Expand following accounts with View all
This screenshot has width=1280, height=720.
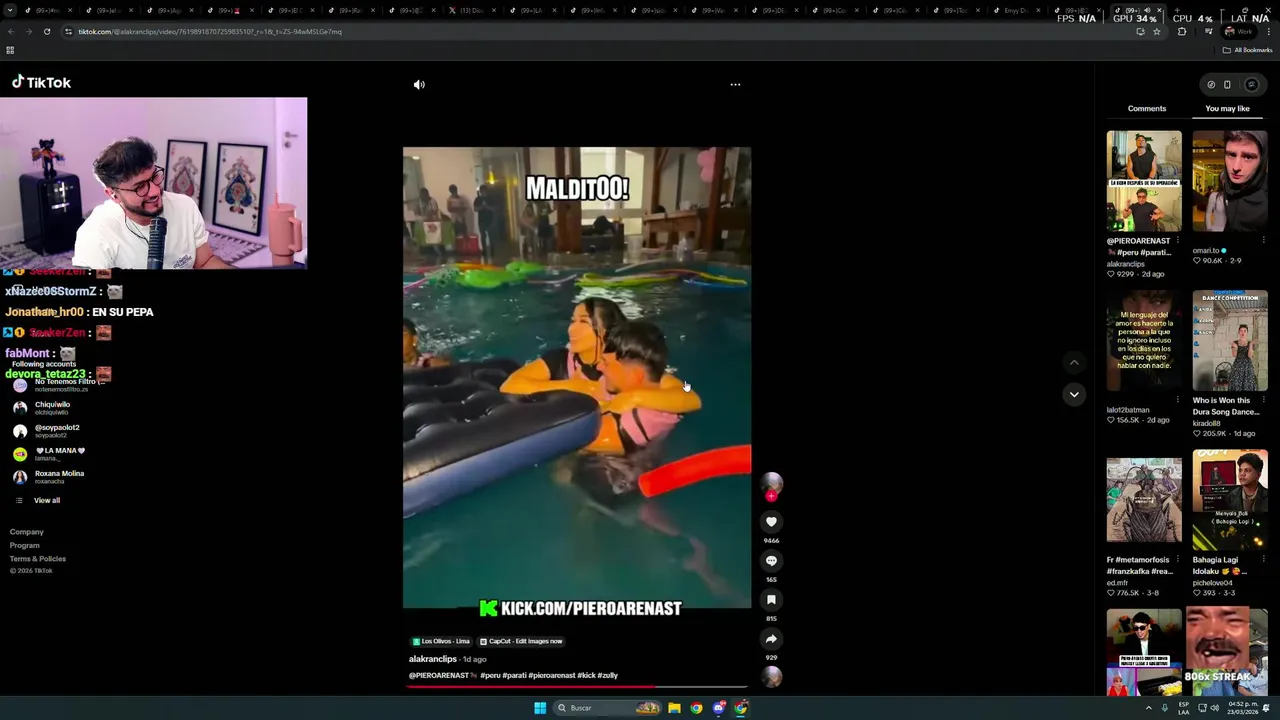pos(46,500)
